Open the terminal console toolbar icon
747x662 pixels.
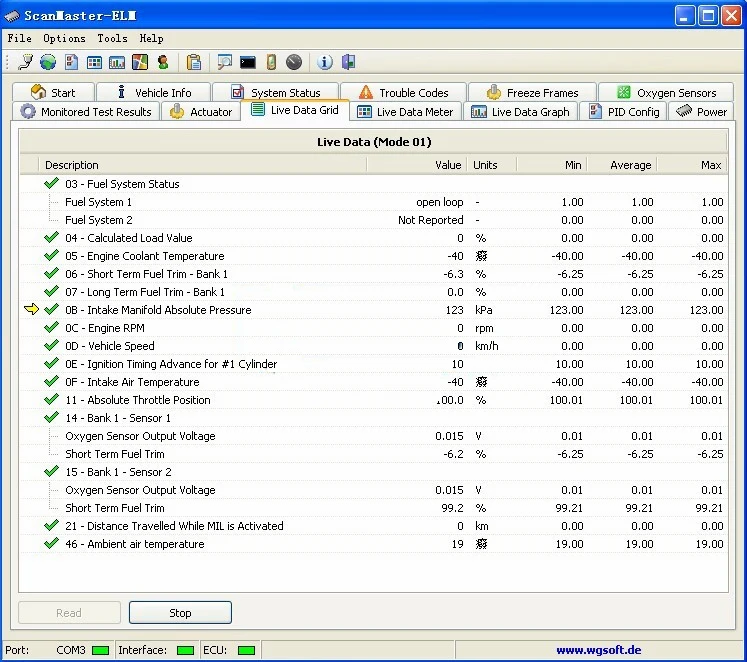[247, 62]
